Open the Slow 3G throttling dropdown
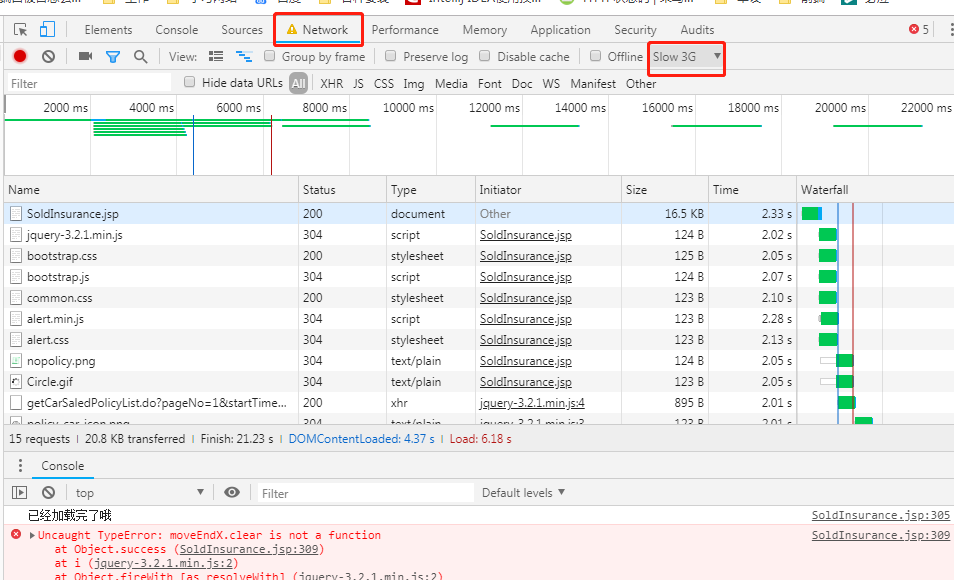The height and width of the screenshot is (580, 954). [x=686, y=57]
